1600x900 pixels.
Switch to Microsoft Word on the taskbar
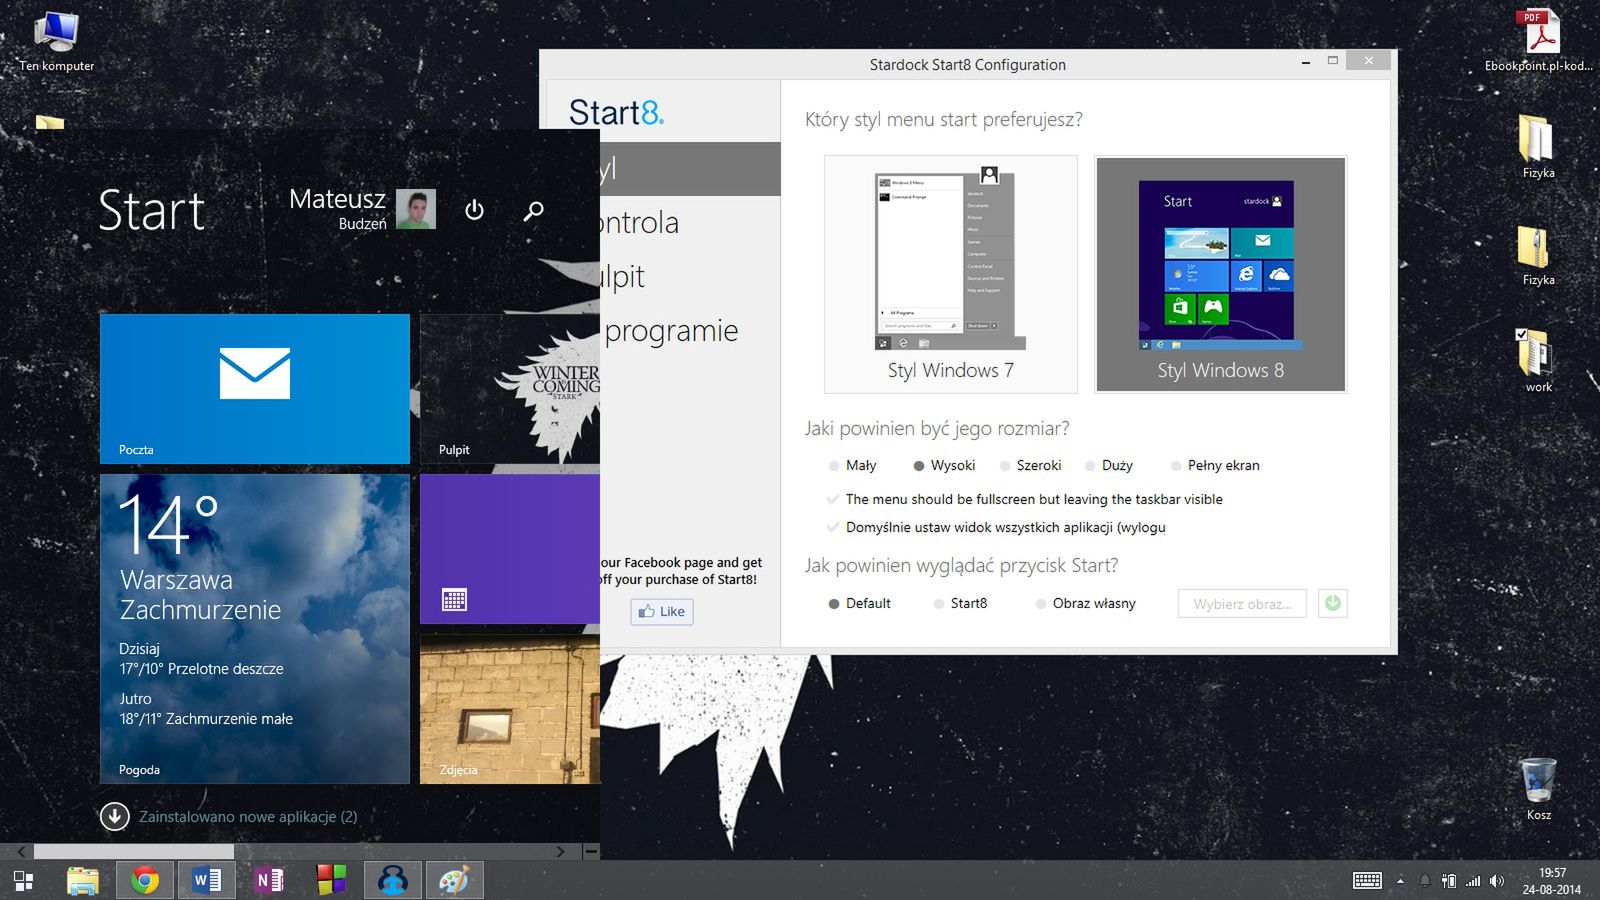[x=207, y=880]
